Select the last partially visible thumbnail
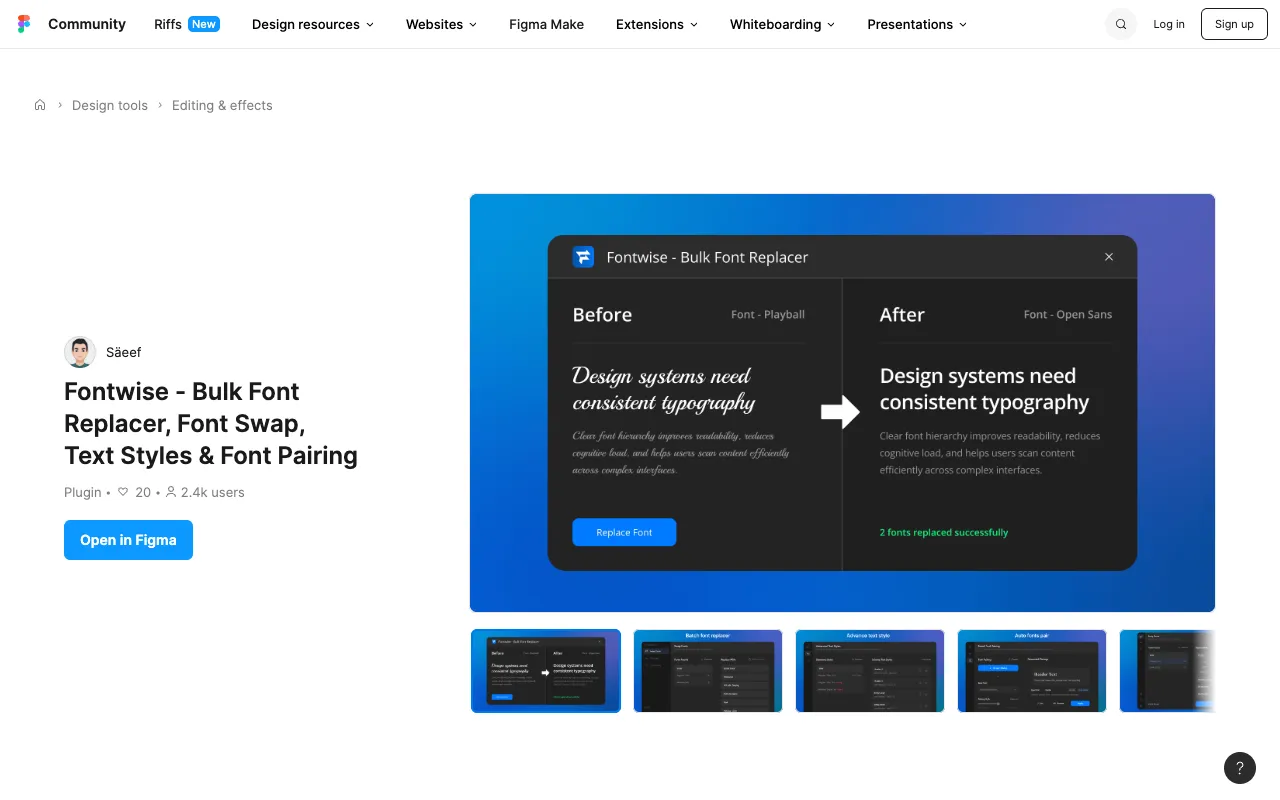Screen dimensions: 1280x800 coord(1167,671)
